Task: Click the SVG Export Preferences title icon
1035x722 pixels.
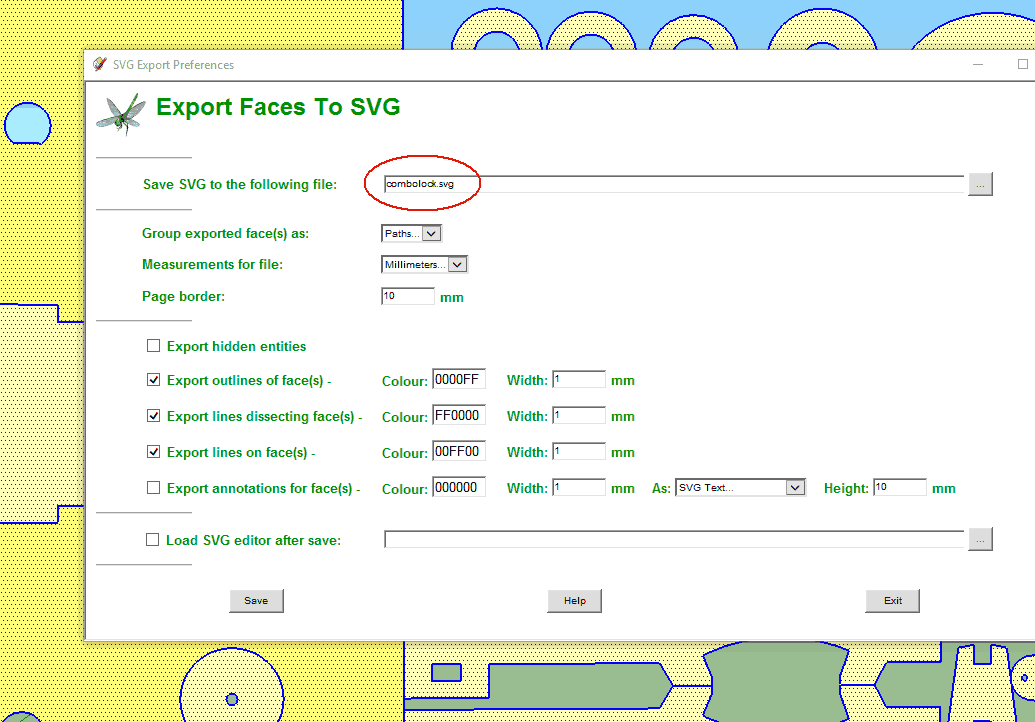Action: tap(99, 65)
